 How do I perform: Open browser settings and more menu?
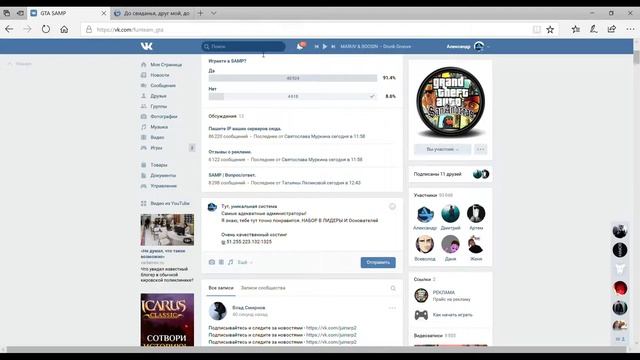[x=630, y=29]
